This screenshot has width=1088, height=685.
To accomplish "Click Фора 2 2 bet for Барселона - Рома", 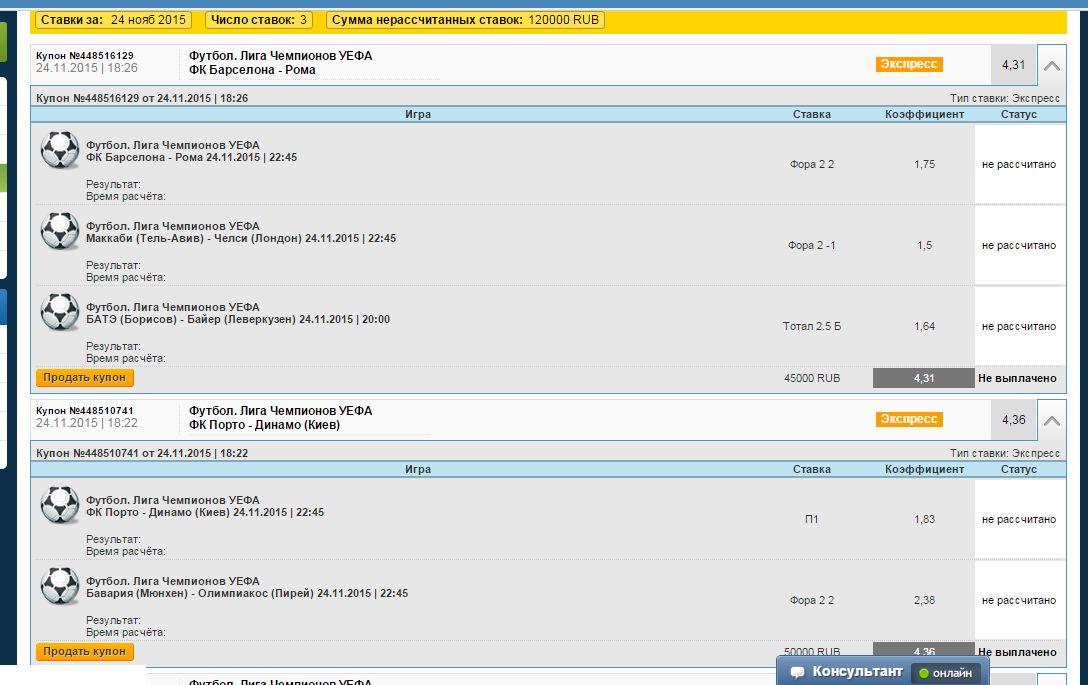I will click(812, 164).
